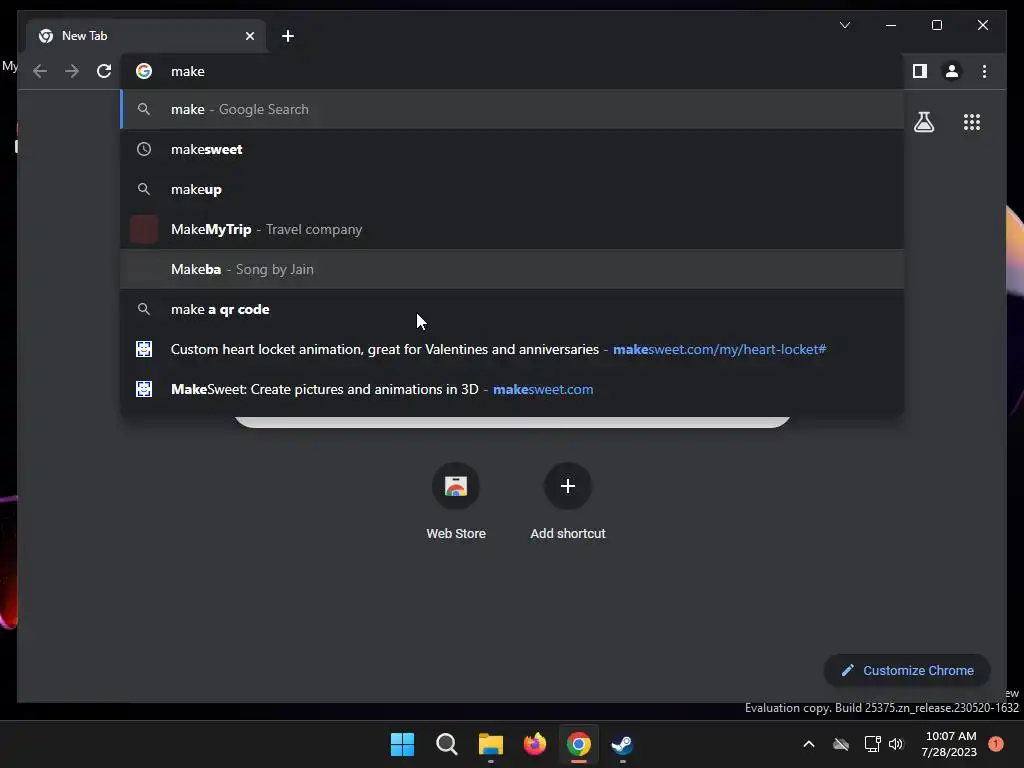The width and height of the screenshot is (1024, 768).
Task: Open the Web Store shortcut
Action: coord(456,502)
